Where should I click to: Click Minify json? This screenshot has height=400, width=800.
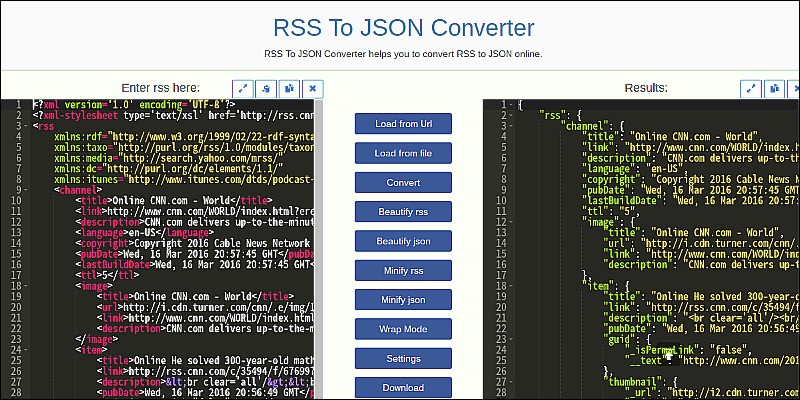click(x=403, y=299)
